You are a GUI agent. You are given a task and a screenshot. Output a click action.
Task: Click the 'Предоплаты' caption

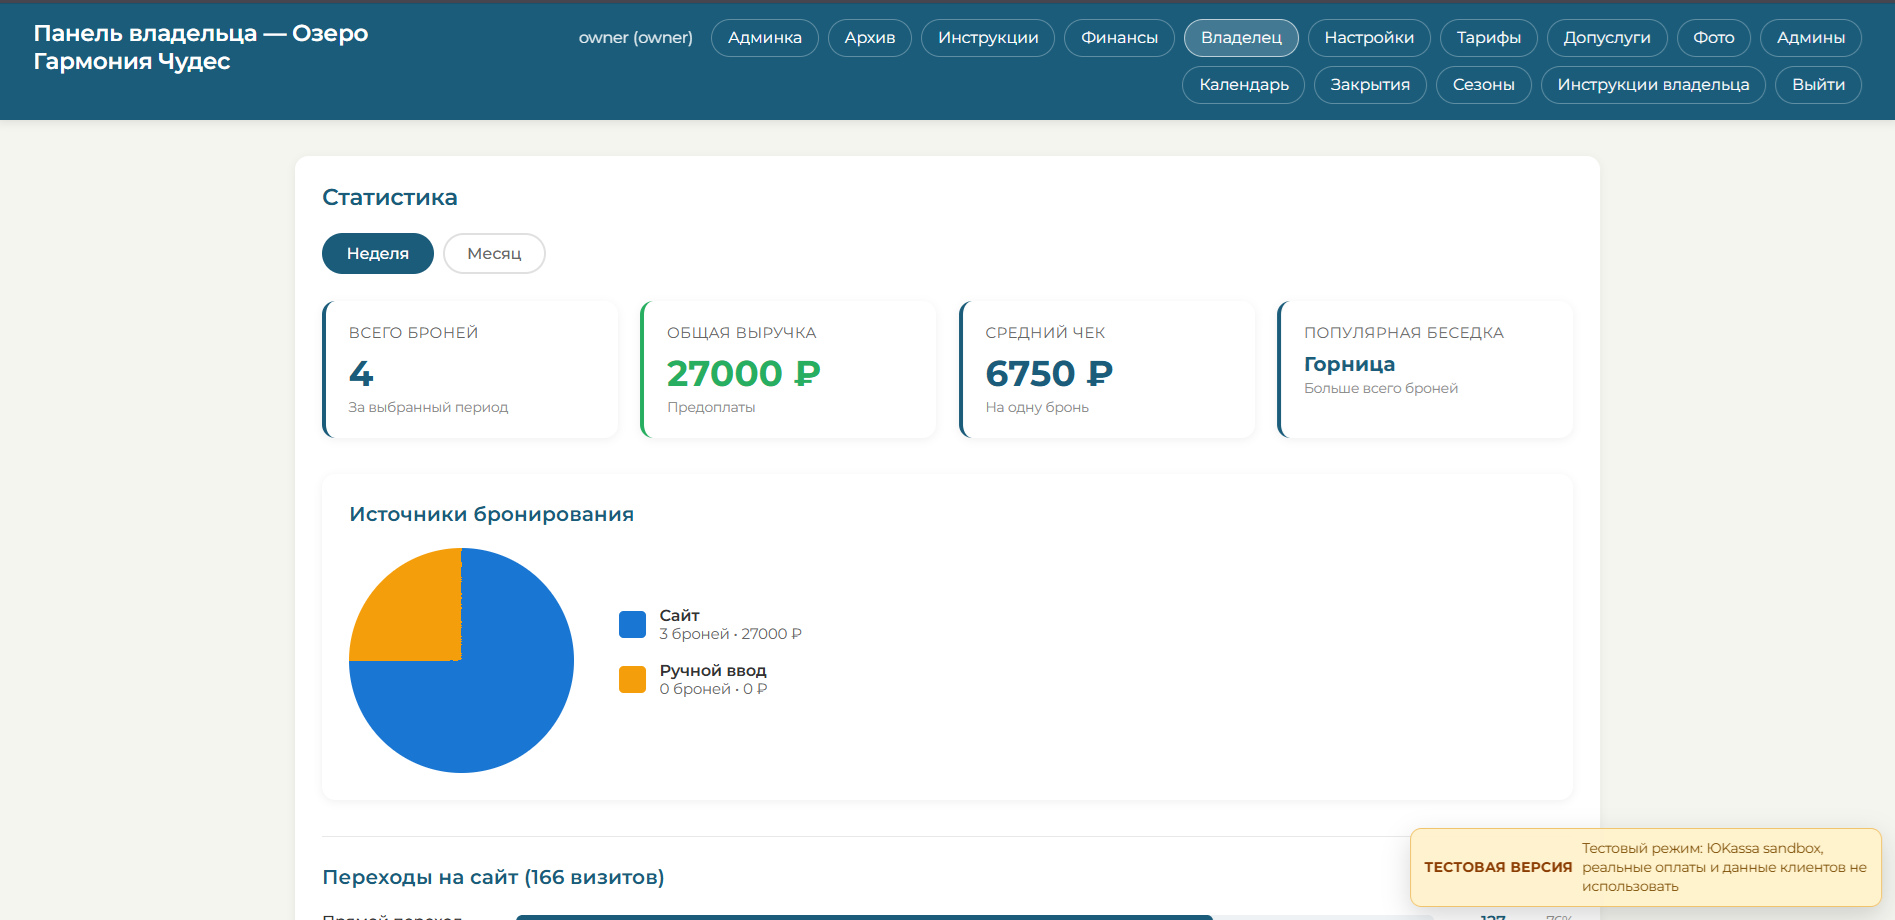(711, 408)
